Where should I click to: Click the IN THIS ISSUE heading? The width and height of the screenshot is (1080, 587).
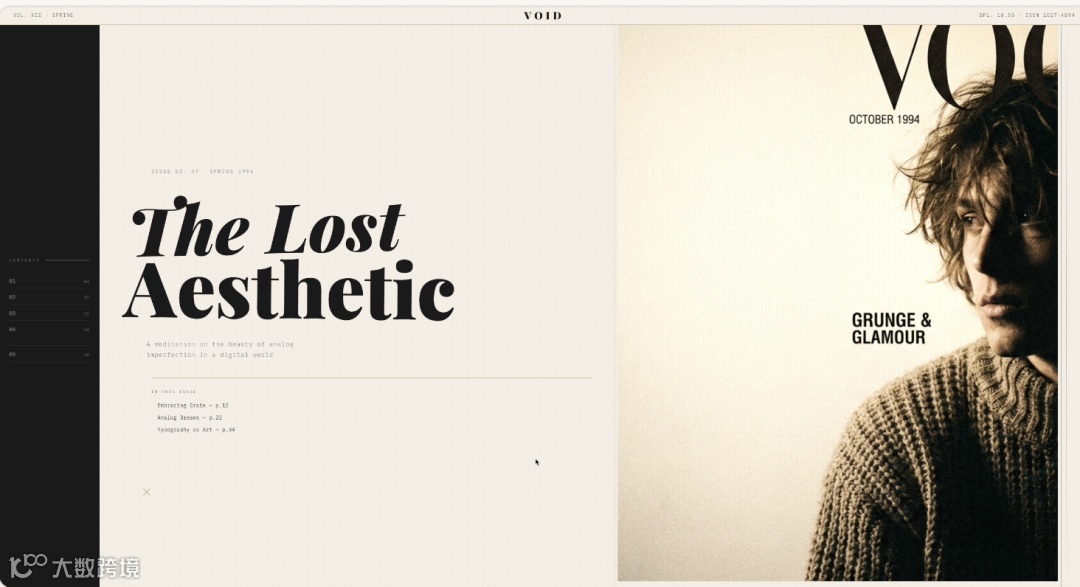click(x=174, y=391)
